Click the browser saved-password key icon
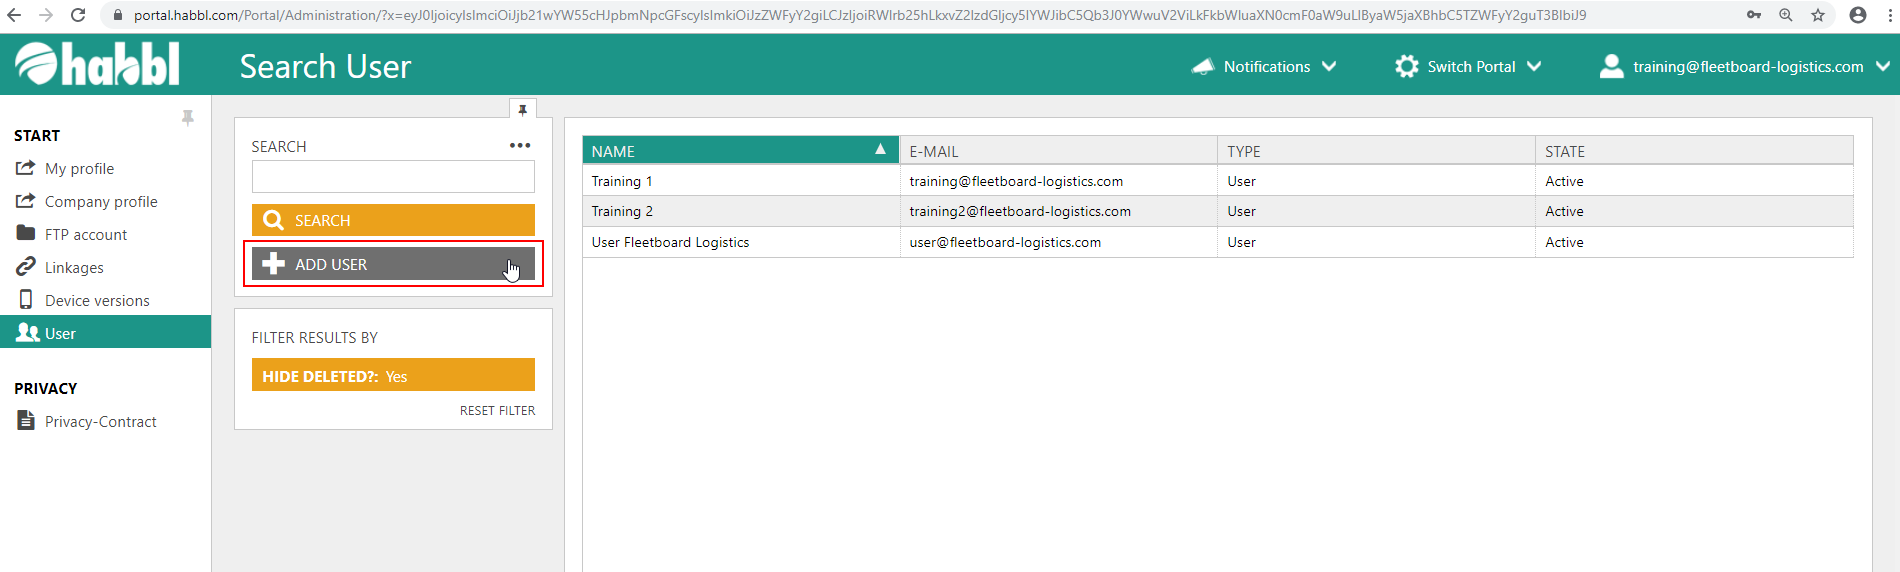The width and height of the screenshot is (1900, 572). [1754, 15]
